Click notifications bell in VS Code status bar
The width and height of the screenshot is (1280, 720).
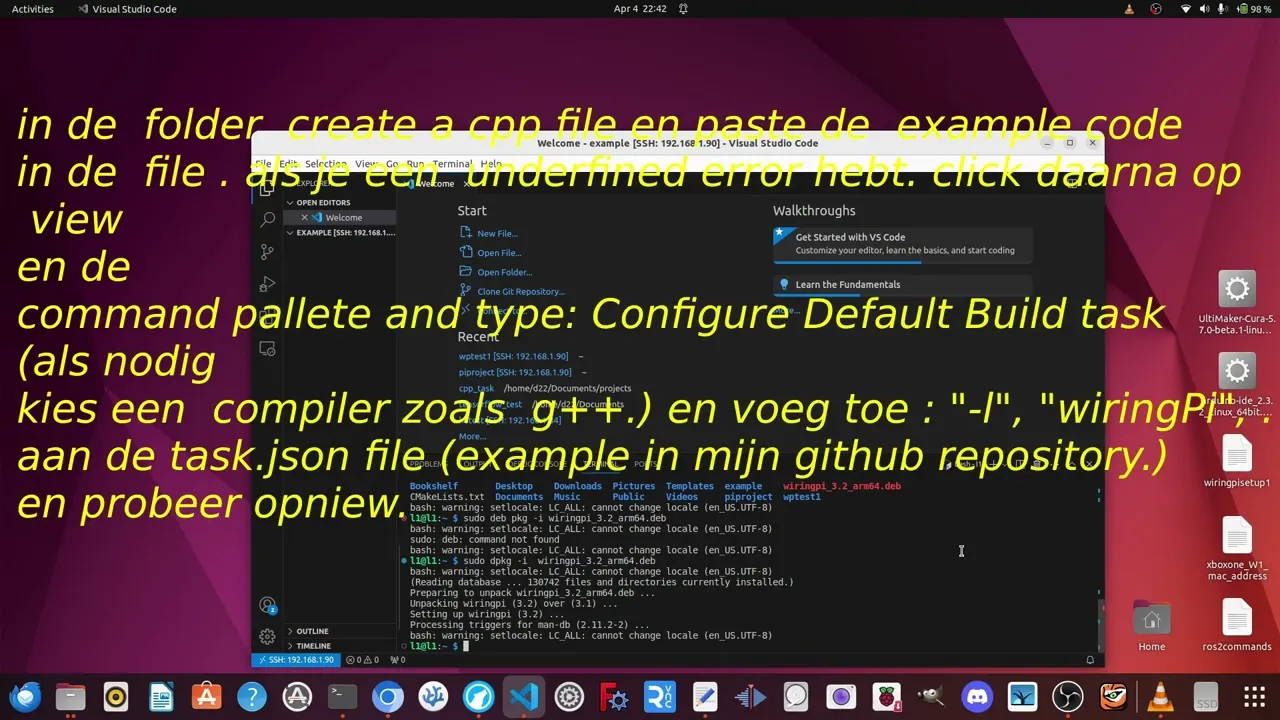(1090, 660)
